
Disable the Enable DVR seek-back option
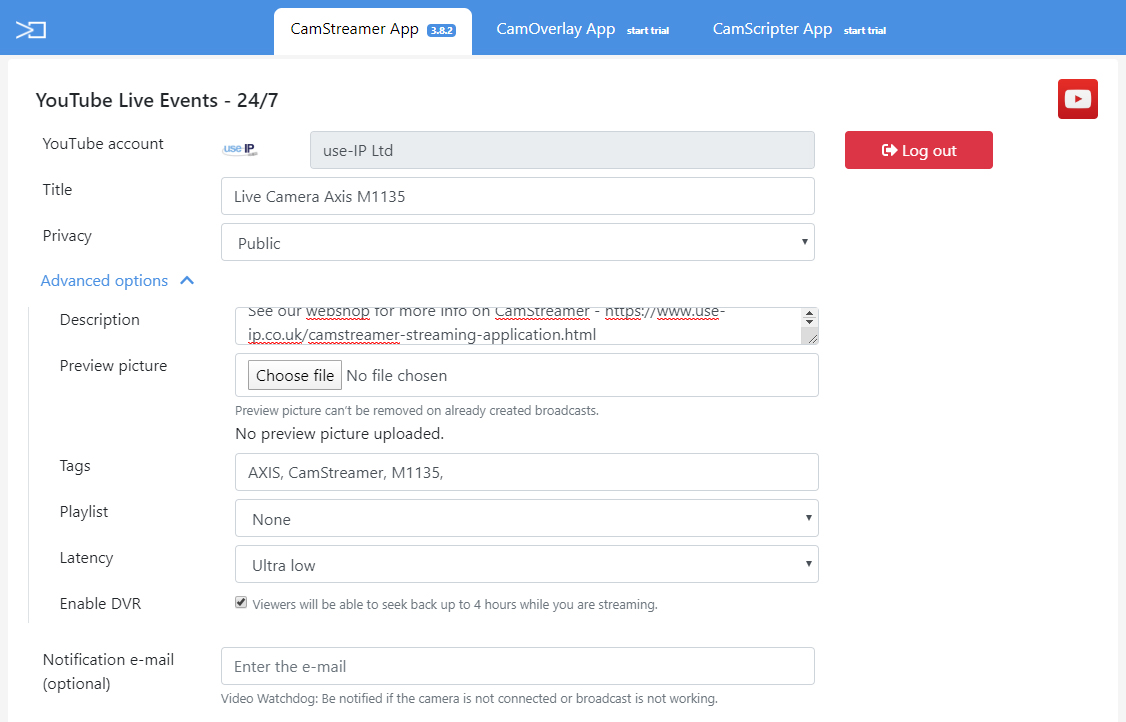click(241, 601)
